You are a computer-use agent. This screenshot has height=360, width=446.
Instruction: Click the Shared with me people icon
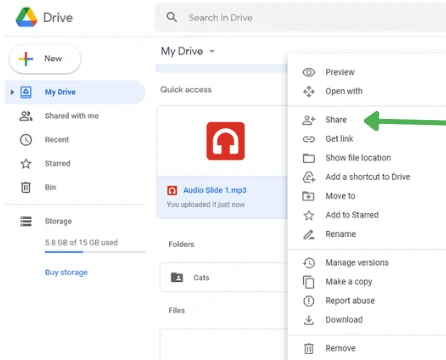[x=26, y=116]
